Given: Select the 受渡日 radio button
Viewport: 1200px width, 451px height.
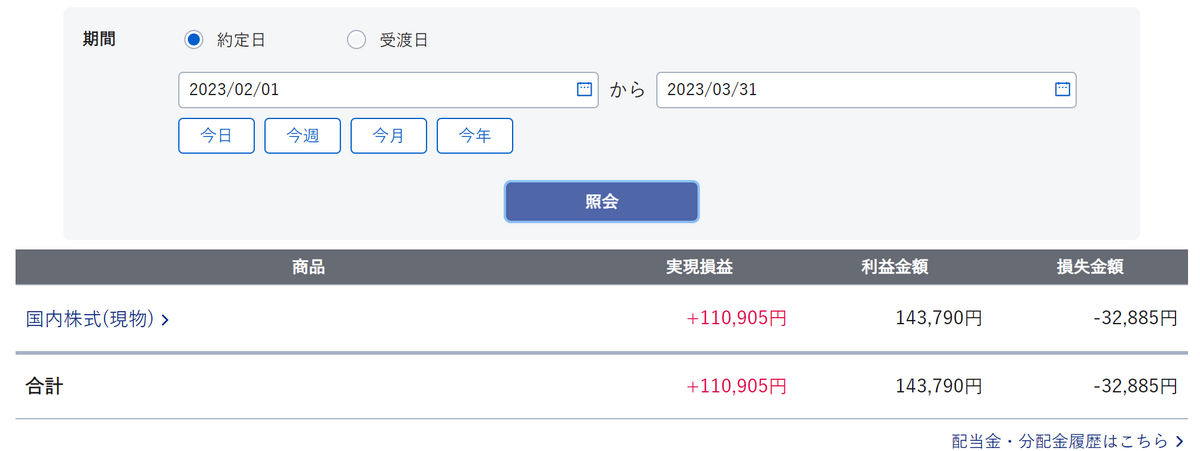Looking at the screenshot, I should point(356,40).
